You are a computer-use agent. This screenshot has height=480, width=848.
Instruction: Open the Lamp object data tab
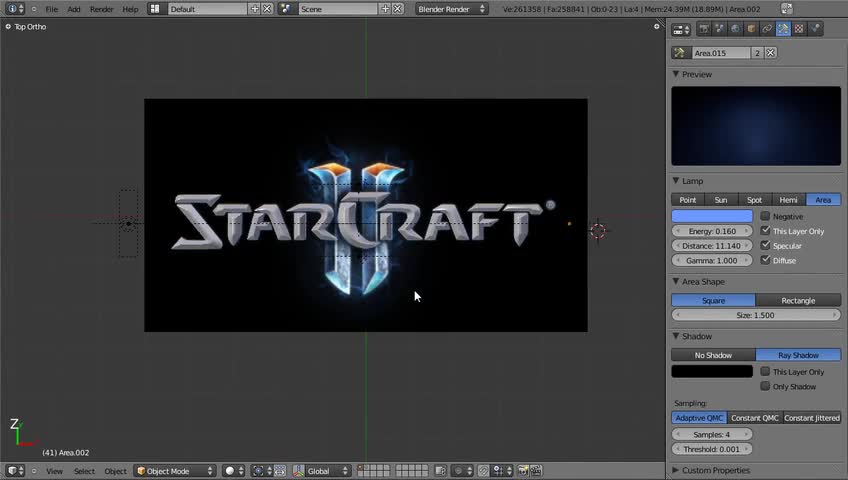click(x=783, y=29)
